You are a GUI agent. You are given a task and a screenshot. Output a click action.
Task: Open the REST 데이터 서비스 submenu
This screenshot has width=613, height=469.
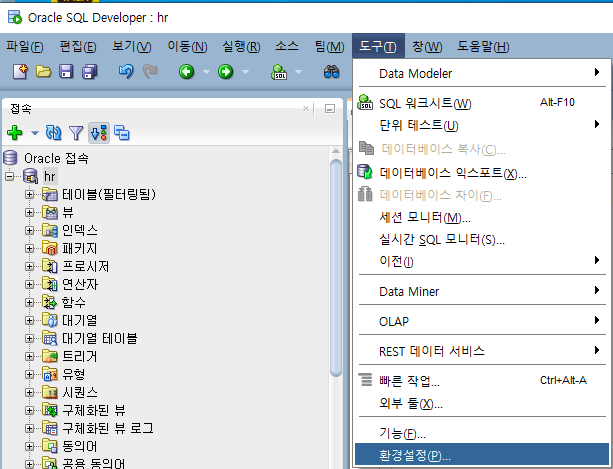coord(482,351)
